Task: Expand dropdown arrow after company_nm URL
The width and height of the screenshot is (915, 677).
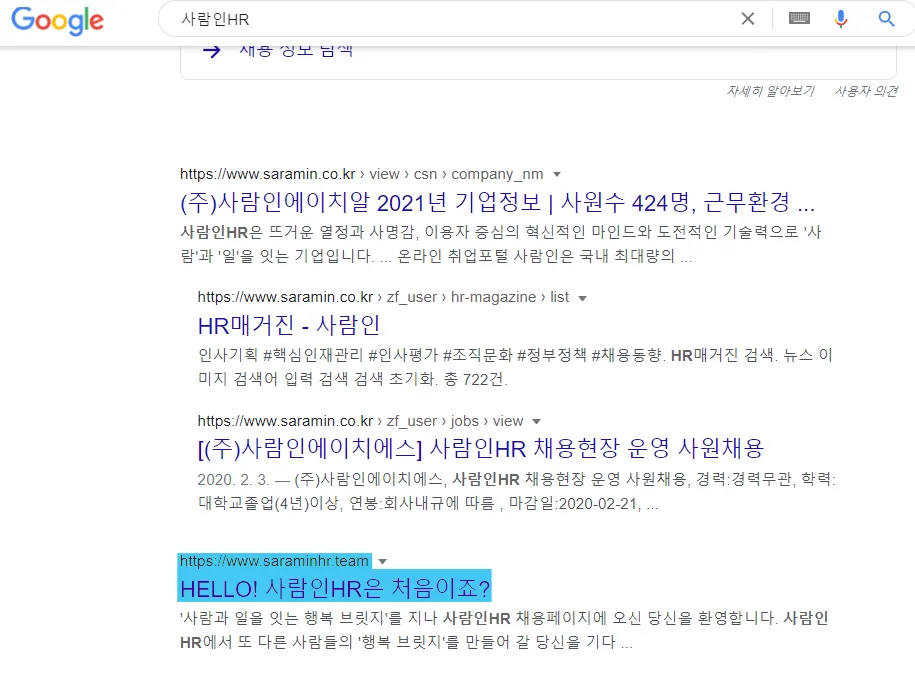Action: coord(557,175)
